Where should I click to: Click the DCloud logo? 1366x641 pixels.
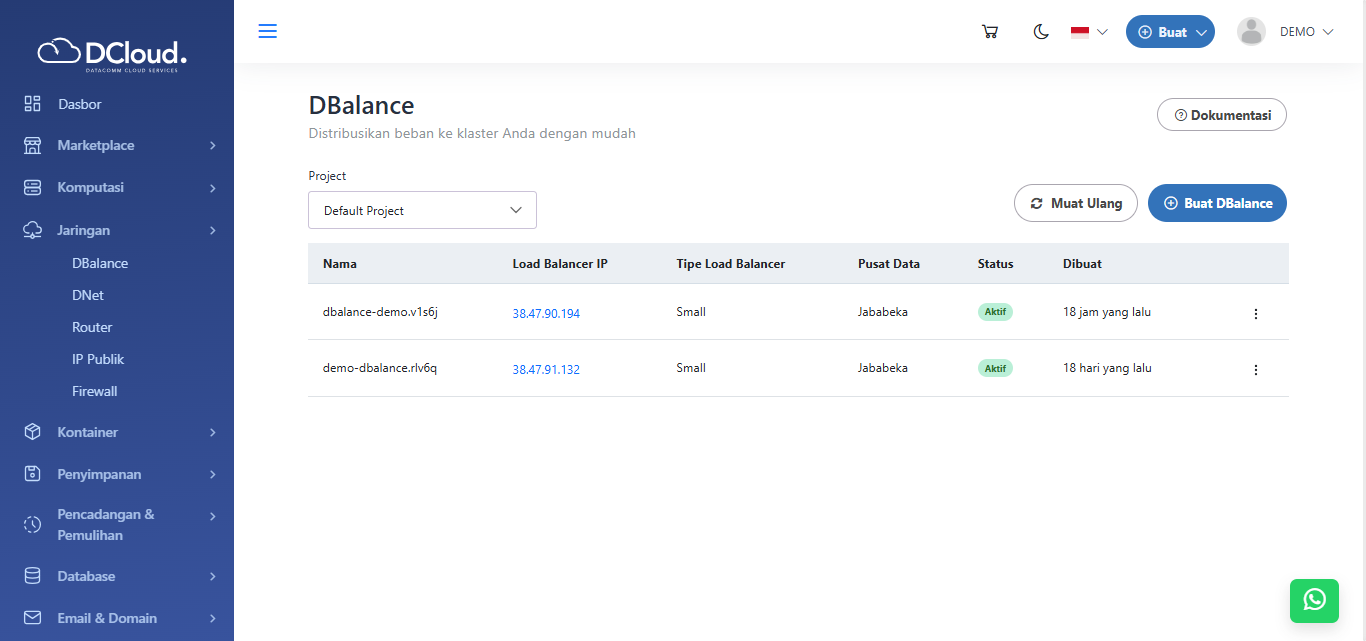(x=113, y=54)
